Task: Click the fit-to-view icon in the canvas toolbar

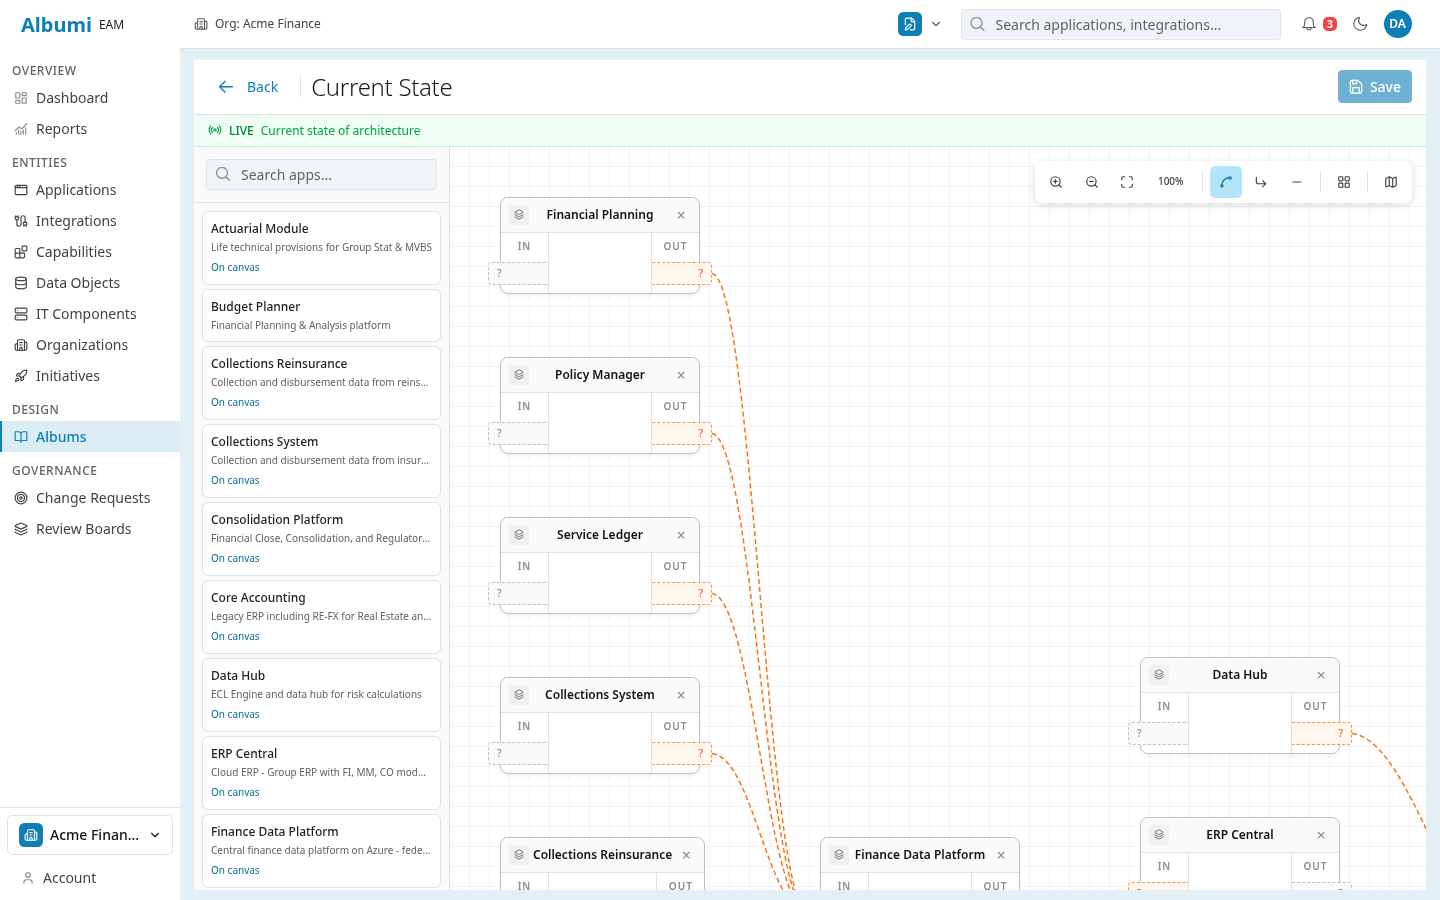Action: [1127, 181]
